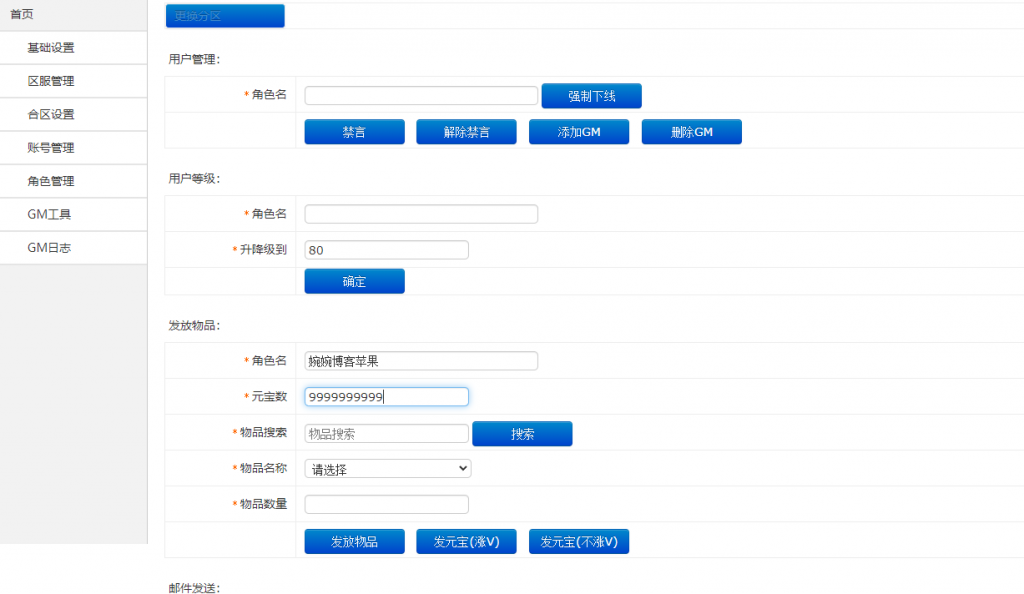Click the 删除GM button
This screenshot has height=594, width=1024.
point(691,132)
